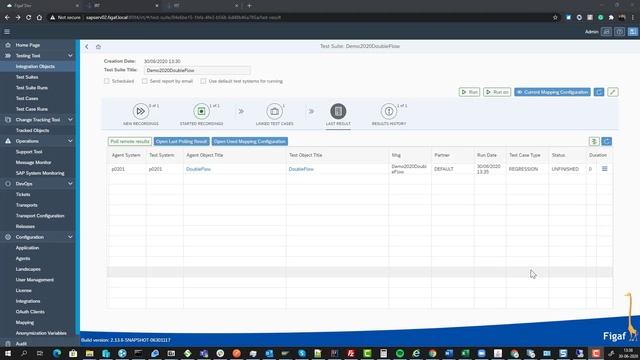Open the hamburger menu in the header
The width and height of the screenshot is (640, 360).
pyautogui.click(x=7, y=31)
